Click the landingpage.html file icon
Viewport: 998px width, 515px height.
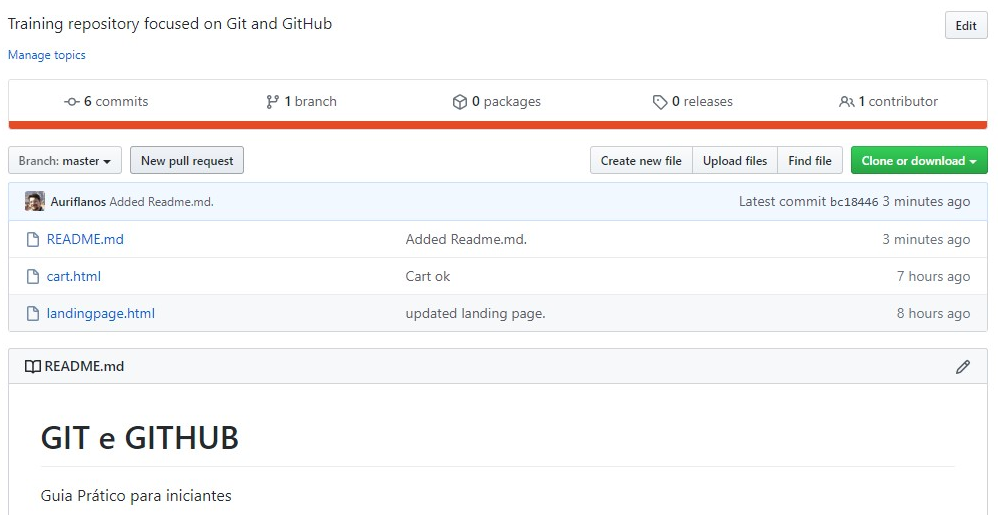pyautogui.click(x=32, y=313)
